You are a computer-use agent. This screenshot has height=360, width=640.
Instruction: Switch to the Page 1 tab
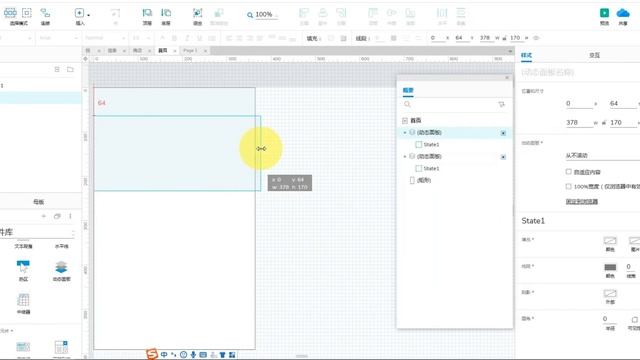point(190,51)
